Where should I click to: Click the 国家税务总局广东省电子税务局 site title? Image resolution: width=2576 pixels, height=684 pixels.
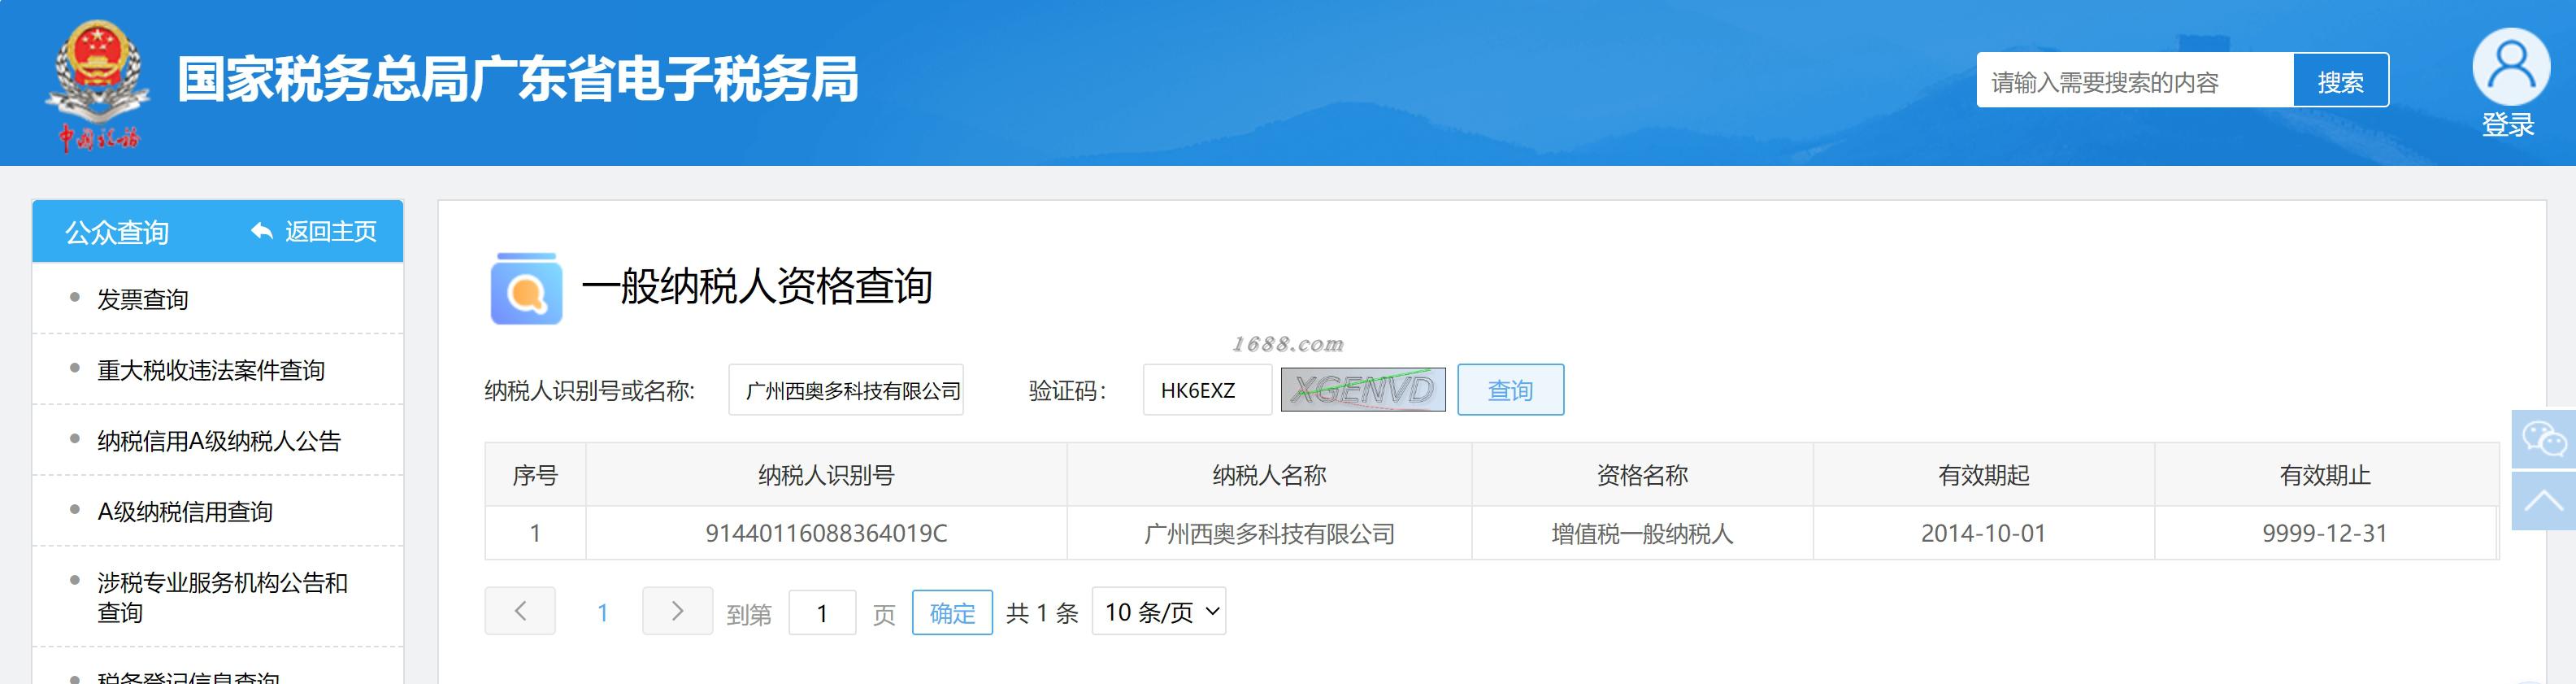click(x=518, y=79)
